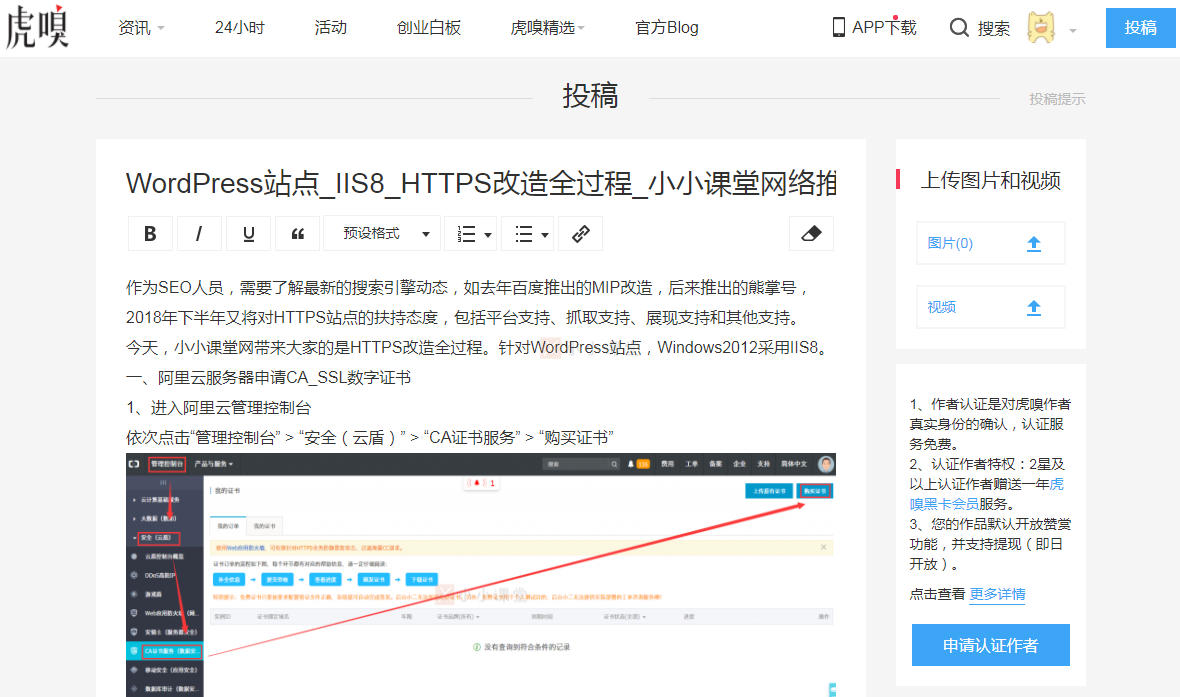Viewport: 1180px width, 697px height.
Task: Open the 官方Blog menu item
Action: click(667, 28)
